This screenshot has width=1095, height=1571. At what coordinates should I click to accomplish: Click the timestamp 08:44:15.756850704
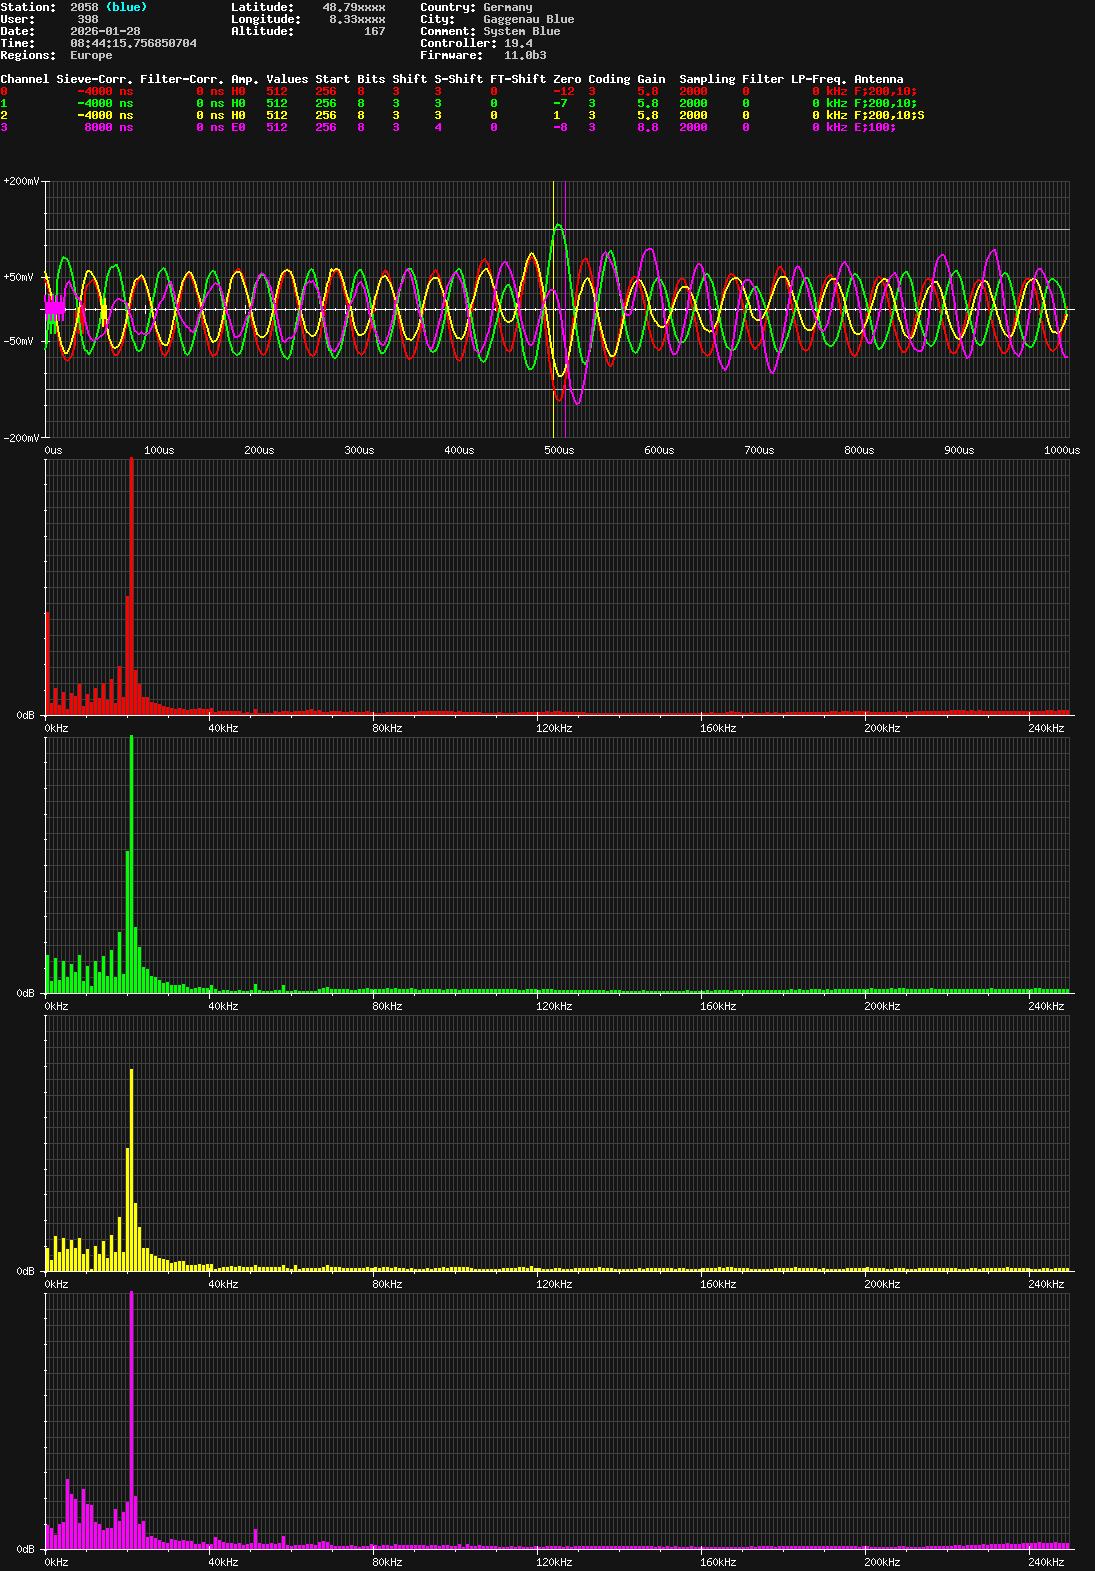(x=133, y=43)
